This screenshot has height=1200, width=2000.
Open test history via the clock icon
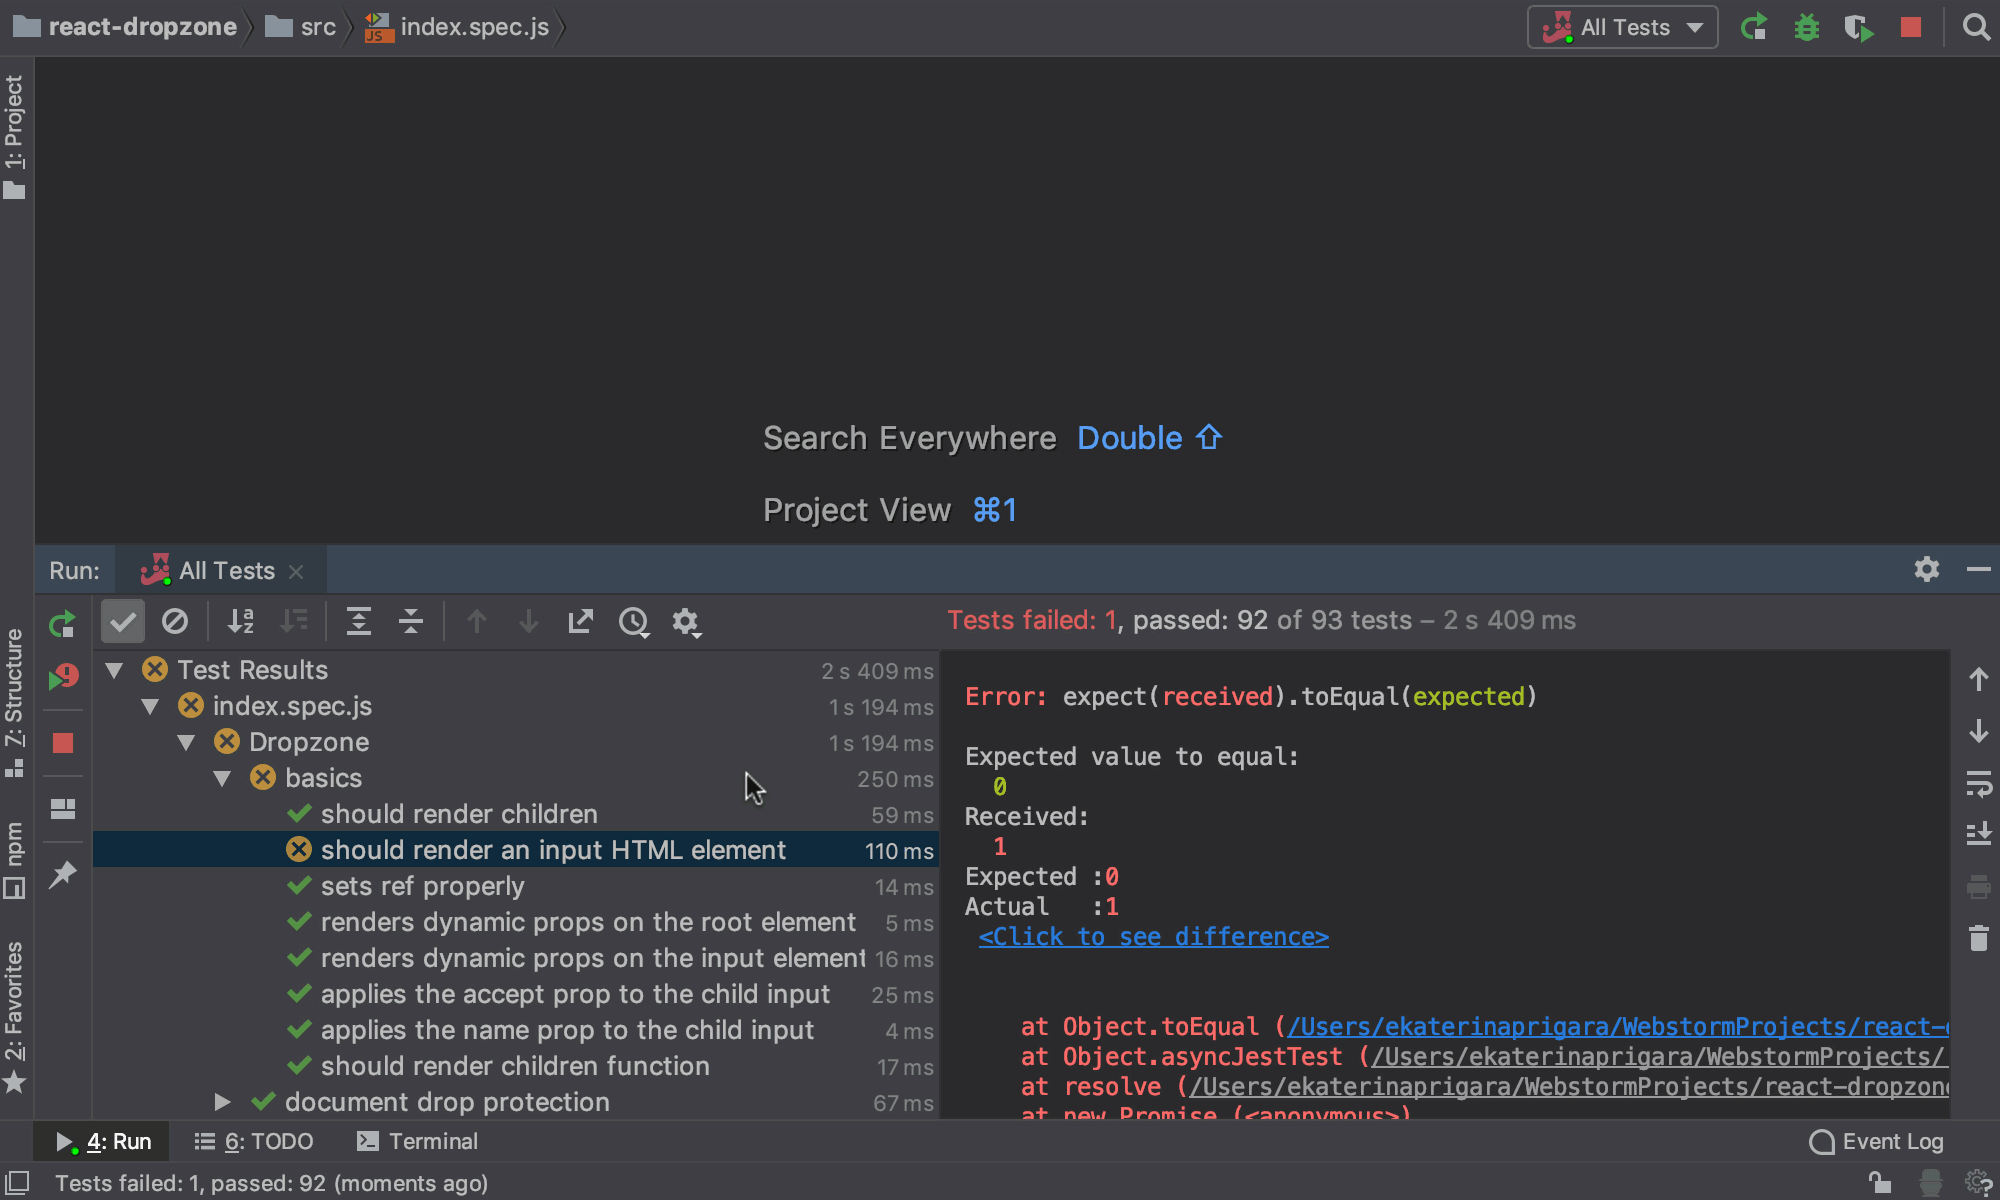[x=633, y=621]
